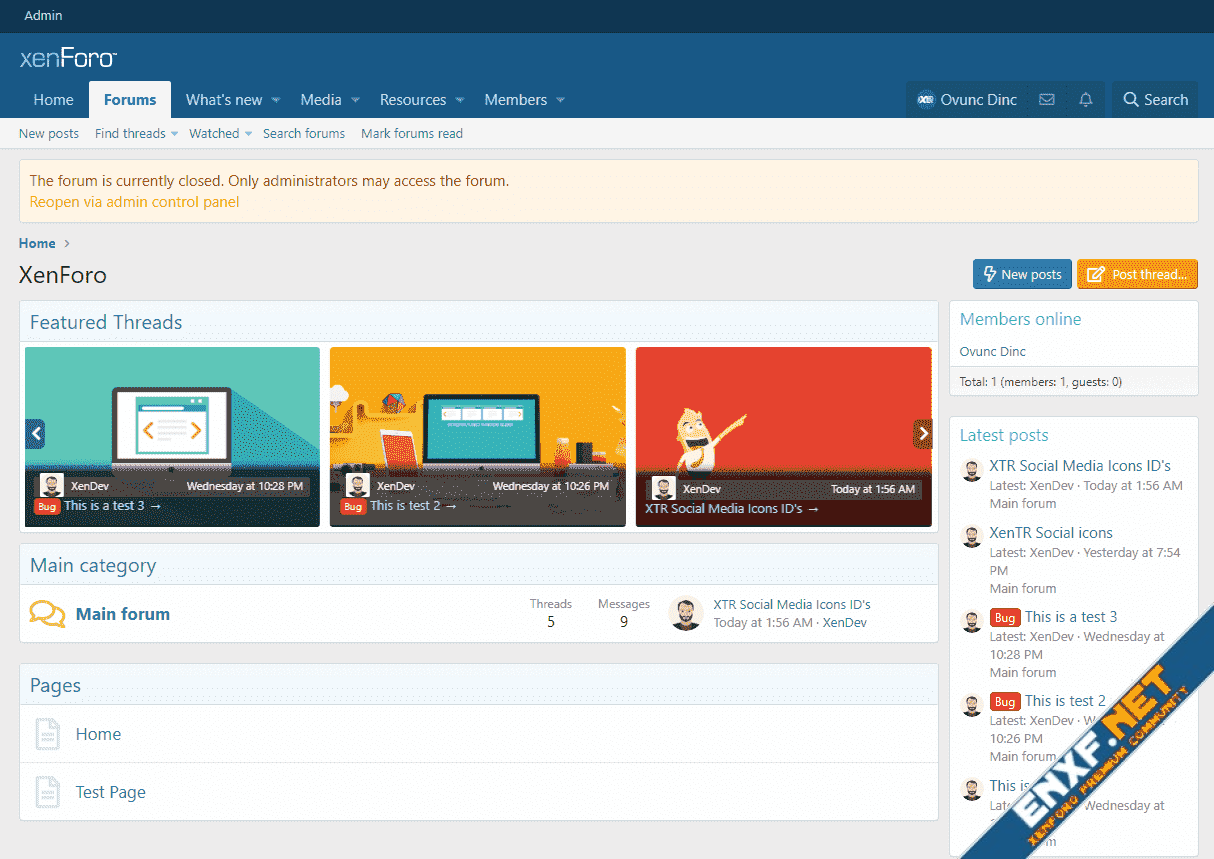Screen dimensions: 1214x859
Task: Open the Watched dropdown
Action: (x=248, y=134)
